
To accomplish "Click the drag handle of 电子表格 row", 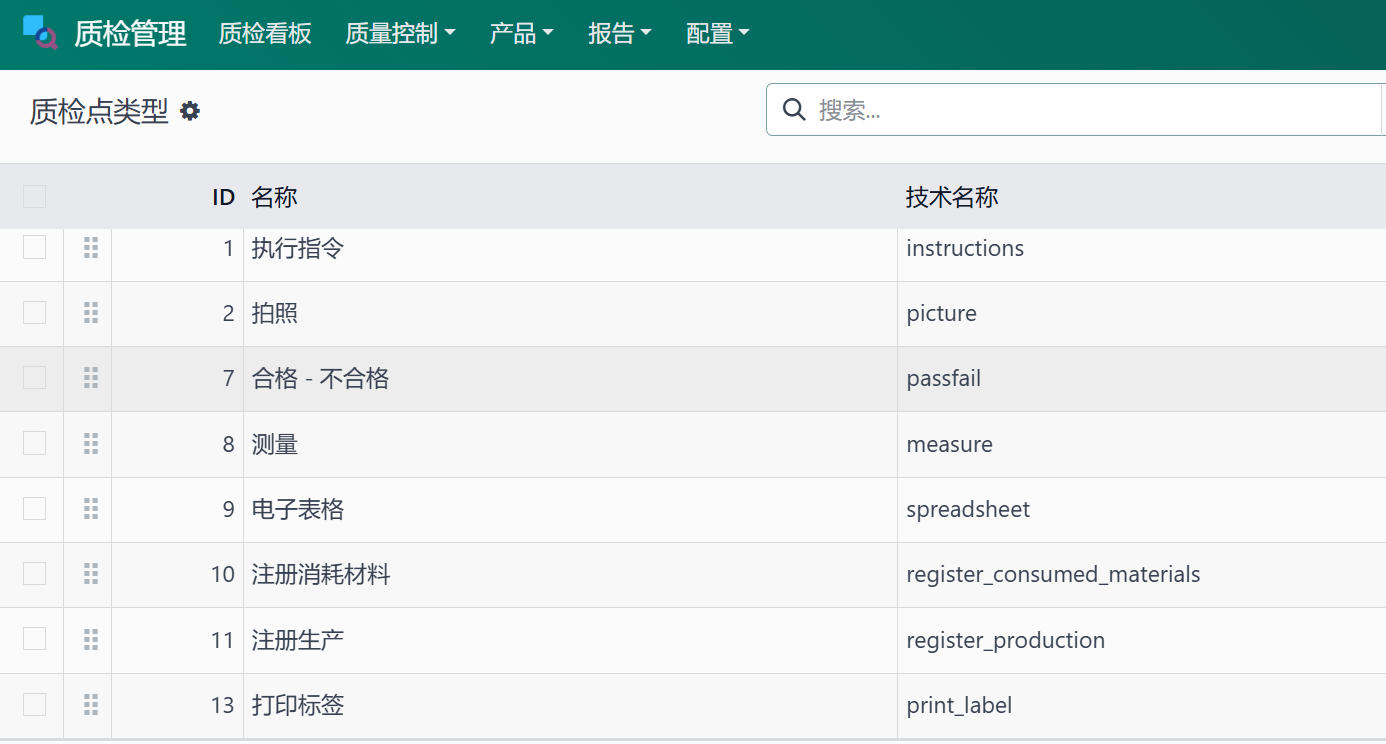I will pyautogui.click(x=91, y=509).
